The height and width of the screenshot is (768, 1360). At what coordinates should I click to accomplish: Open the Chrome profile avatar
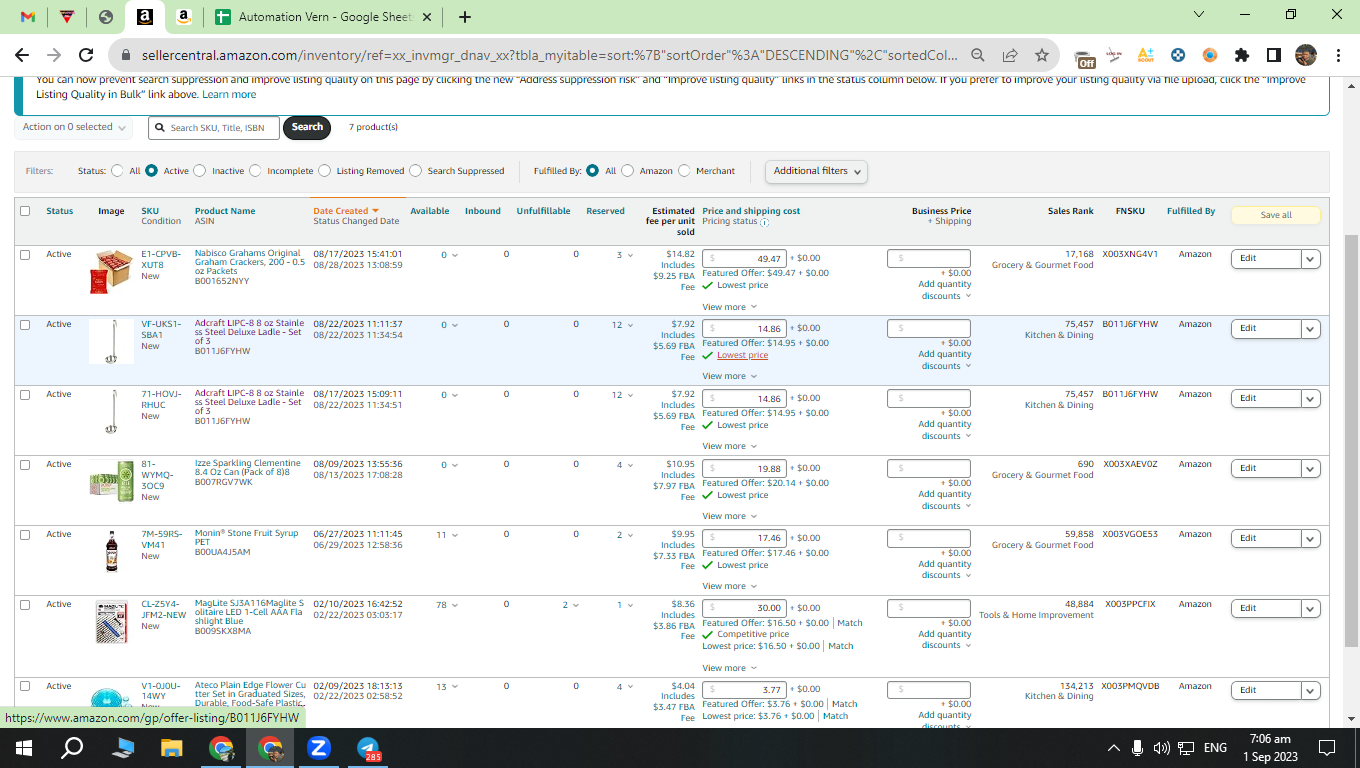coord(1306,55)
